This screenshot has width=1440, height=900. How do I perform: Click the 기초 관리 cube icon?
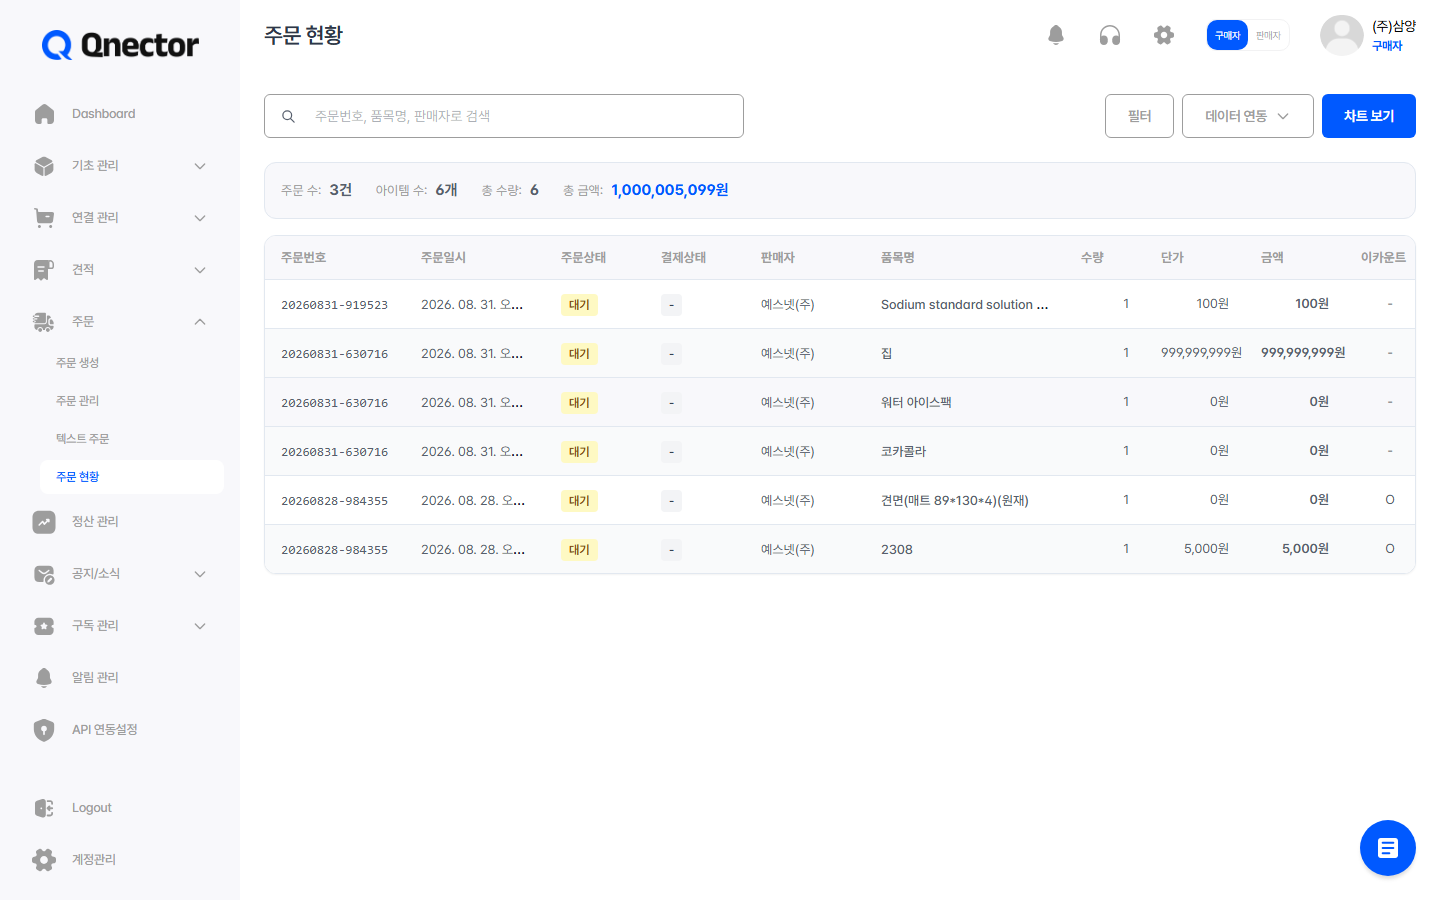(x=44, y=166)
